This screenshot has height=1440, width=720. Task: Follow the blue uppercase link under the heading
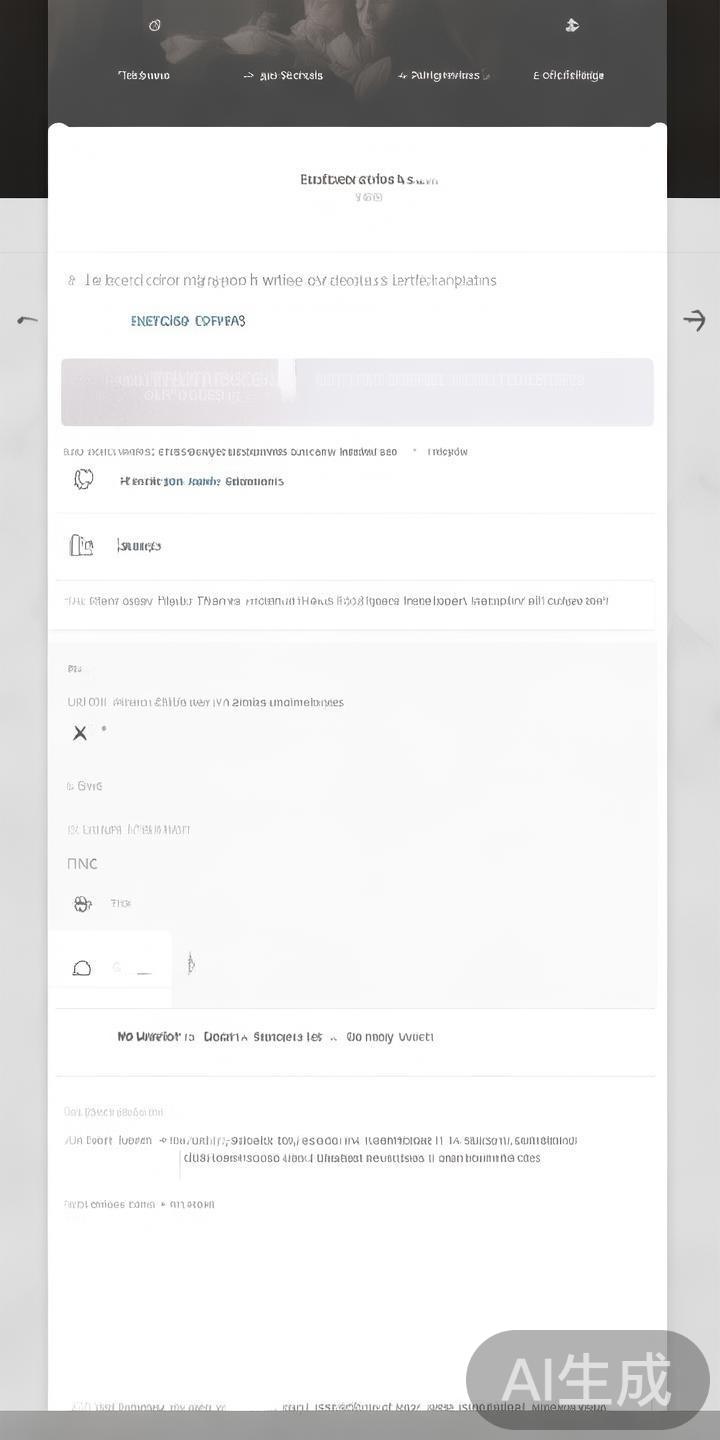coord(188,321)
